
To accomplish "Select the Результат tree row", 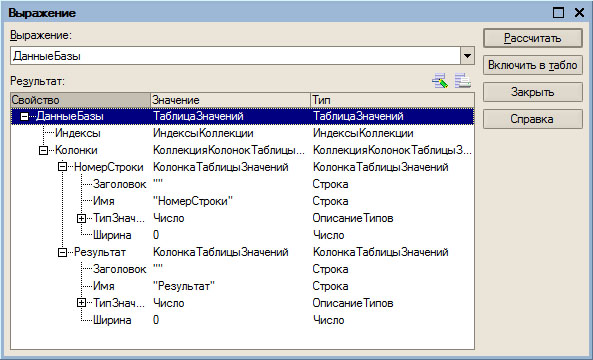I will coord(242,252).
